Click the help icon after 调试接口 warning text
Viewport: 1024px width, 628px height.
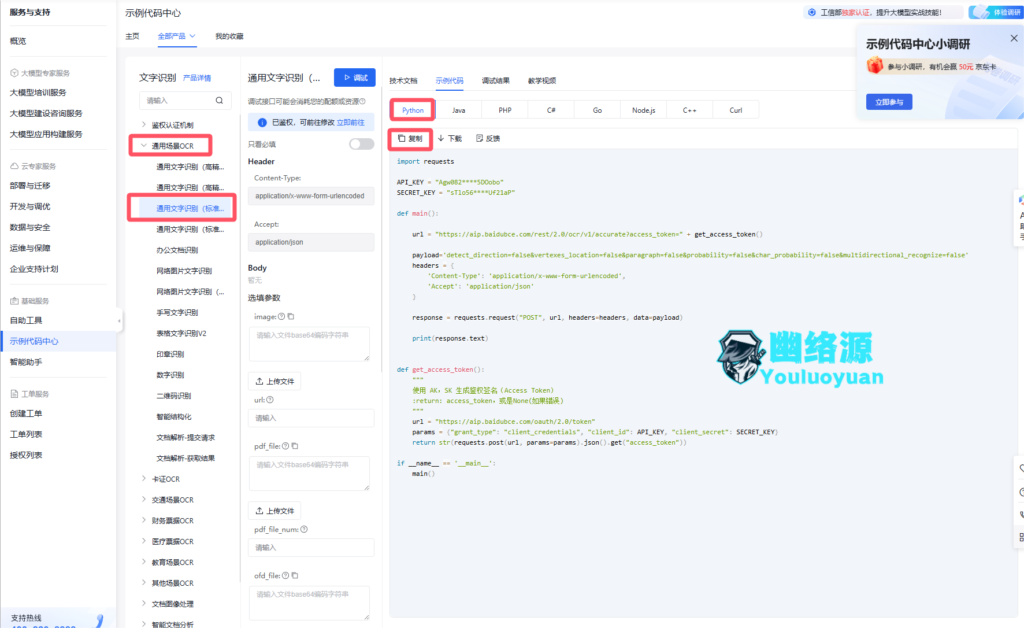362,101
